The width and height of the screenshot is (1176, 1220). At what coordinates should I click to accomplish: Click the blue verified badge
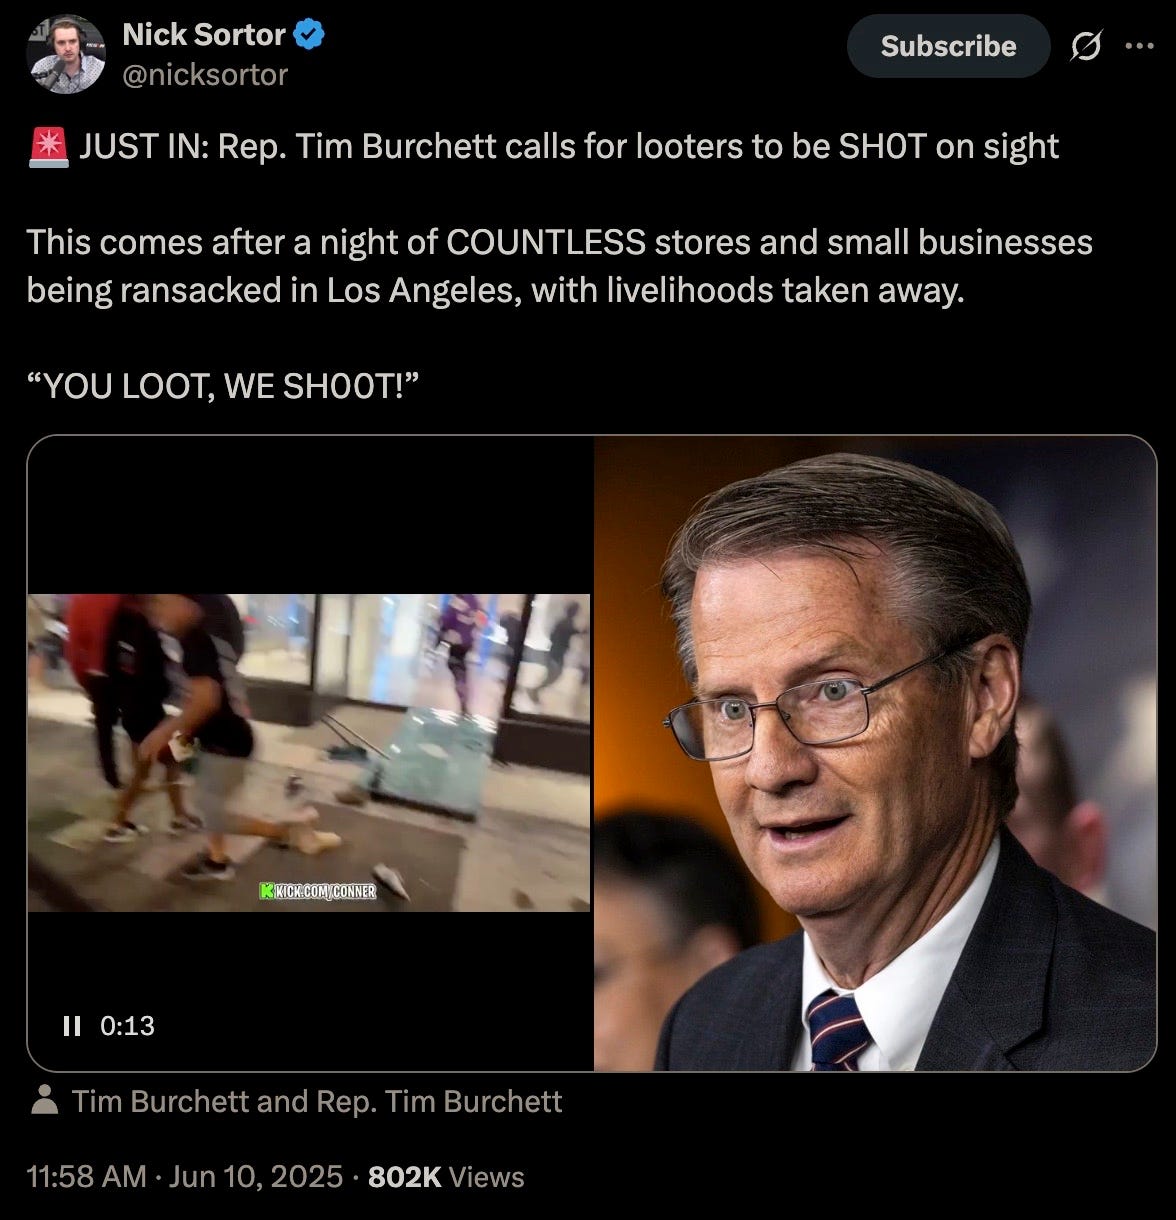click(x=309, y=35)
